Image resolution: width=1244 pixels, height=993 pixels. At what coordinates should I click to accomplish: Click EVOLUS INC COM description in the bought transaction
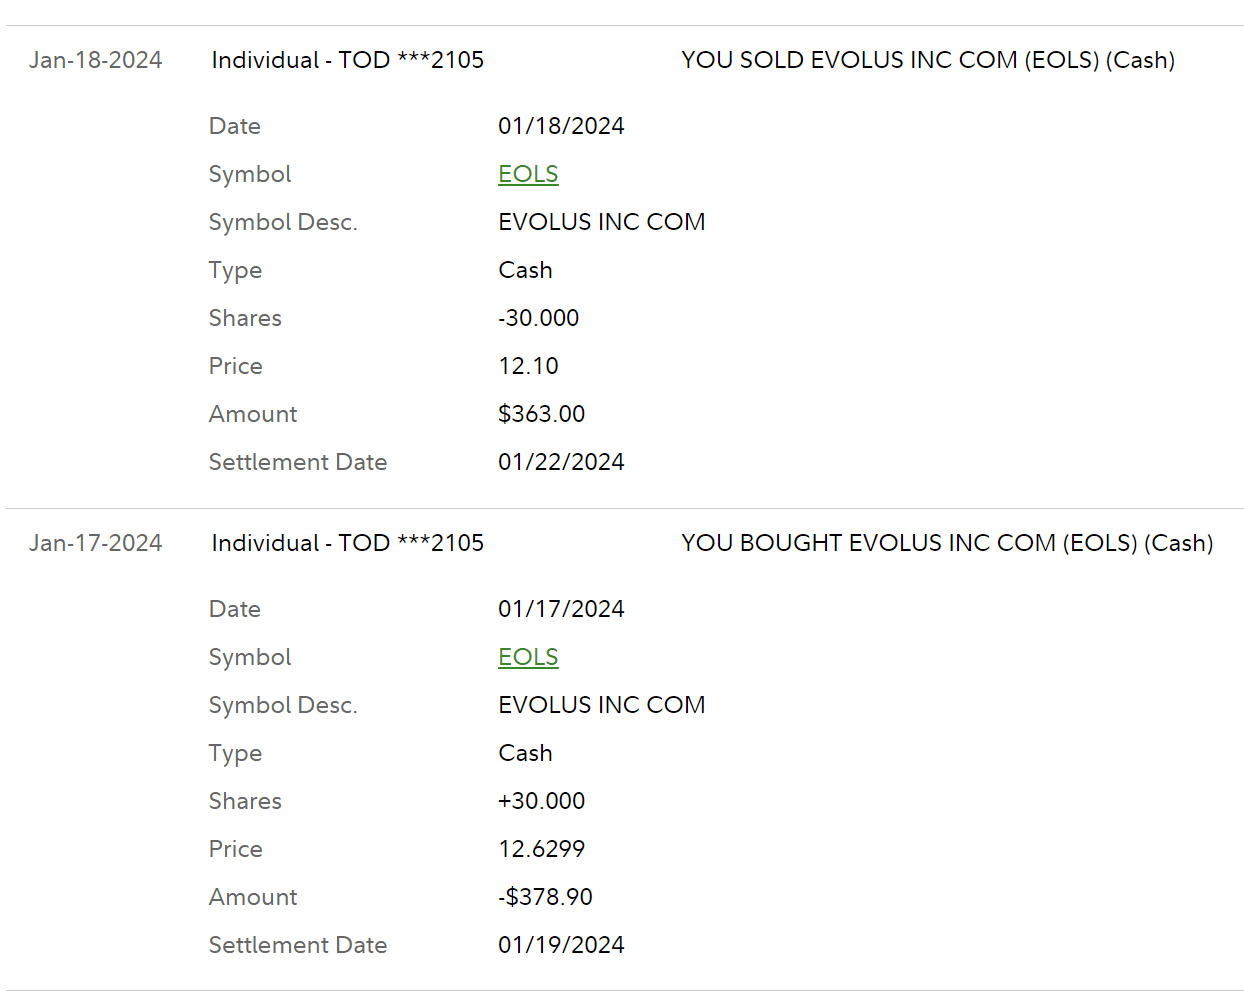(601, 705)
